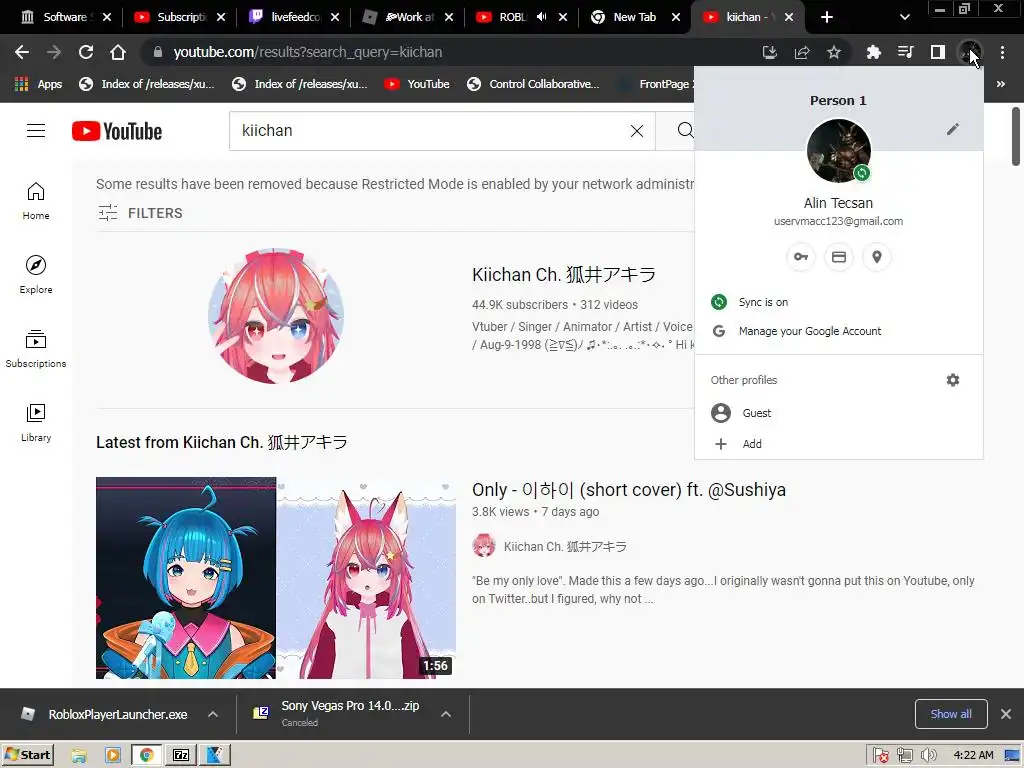Screen dimensions: 1024x768
Task: Open the FILTERS panel
Action: pyautogui.click(x=140, y=213)
